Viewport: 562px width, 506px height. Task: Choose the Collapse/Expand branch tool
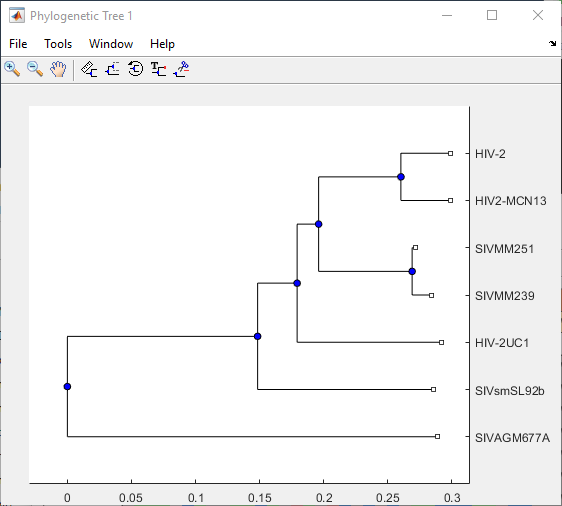[x=112, y=69]
